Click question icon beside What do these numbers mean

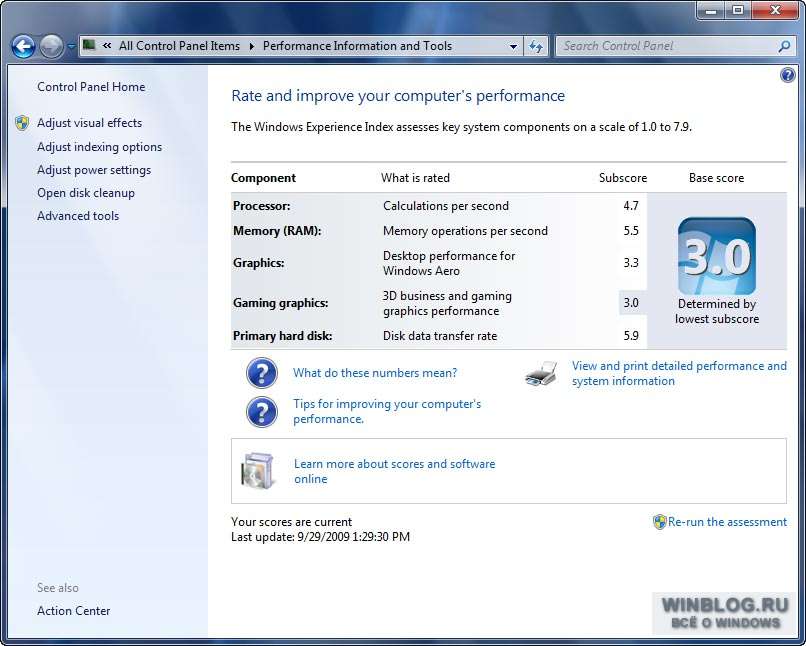point(262,373)
